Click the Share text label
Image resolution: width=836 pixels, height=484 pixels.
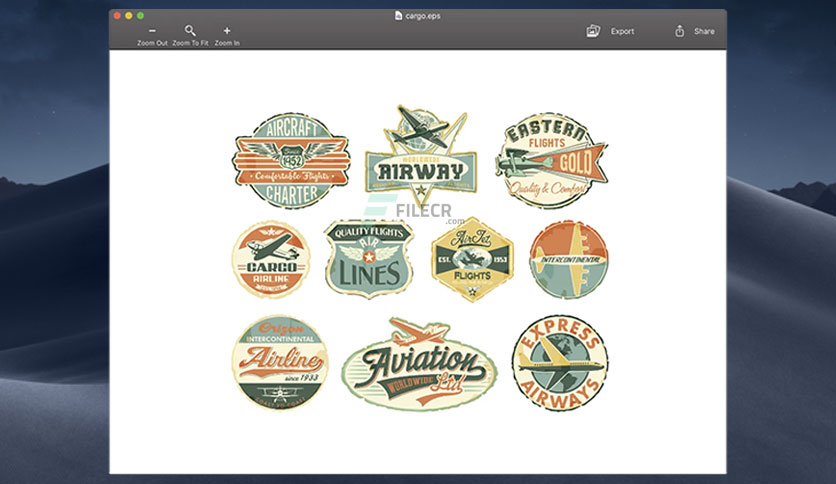pos(704,31)
